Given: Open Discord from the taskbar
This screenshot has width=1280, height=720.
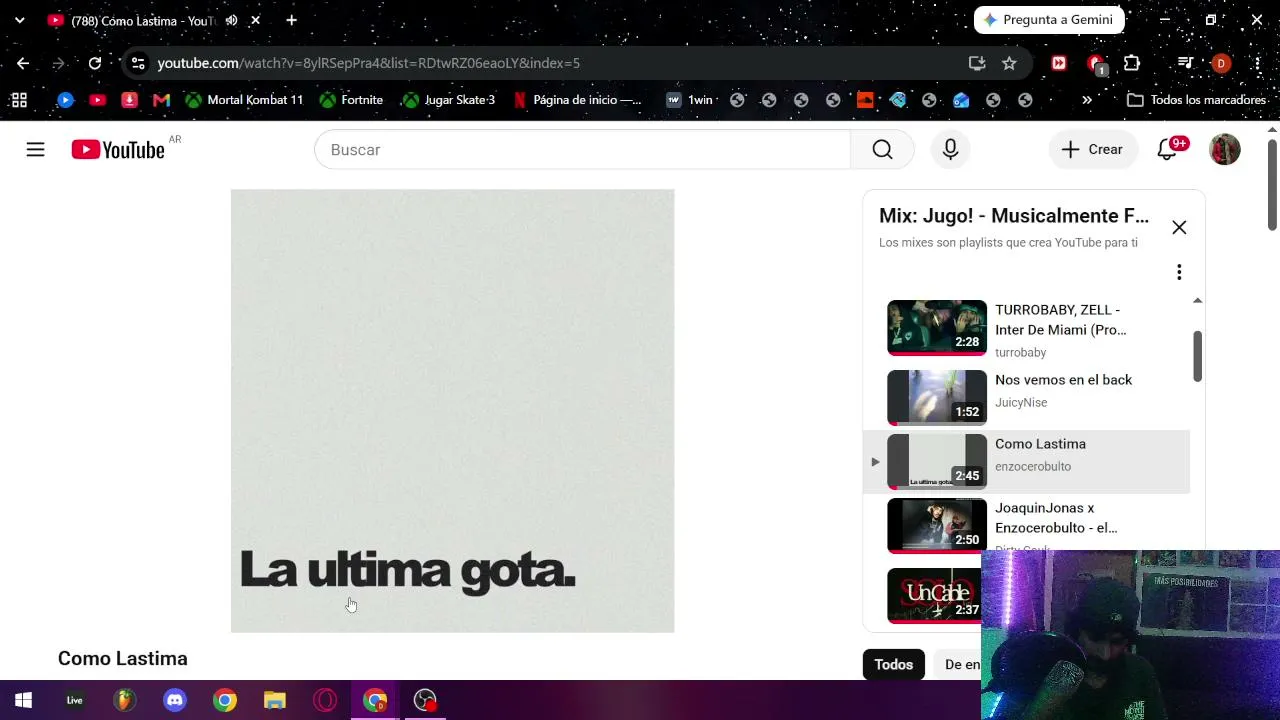Looking at the screenshot, I should pos(175,700).
